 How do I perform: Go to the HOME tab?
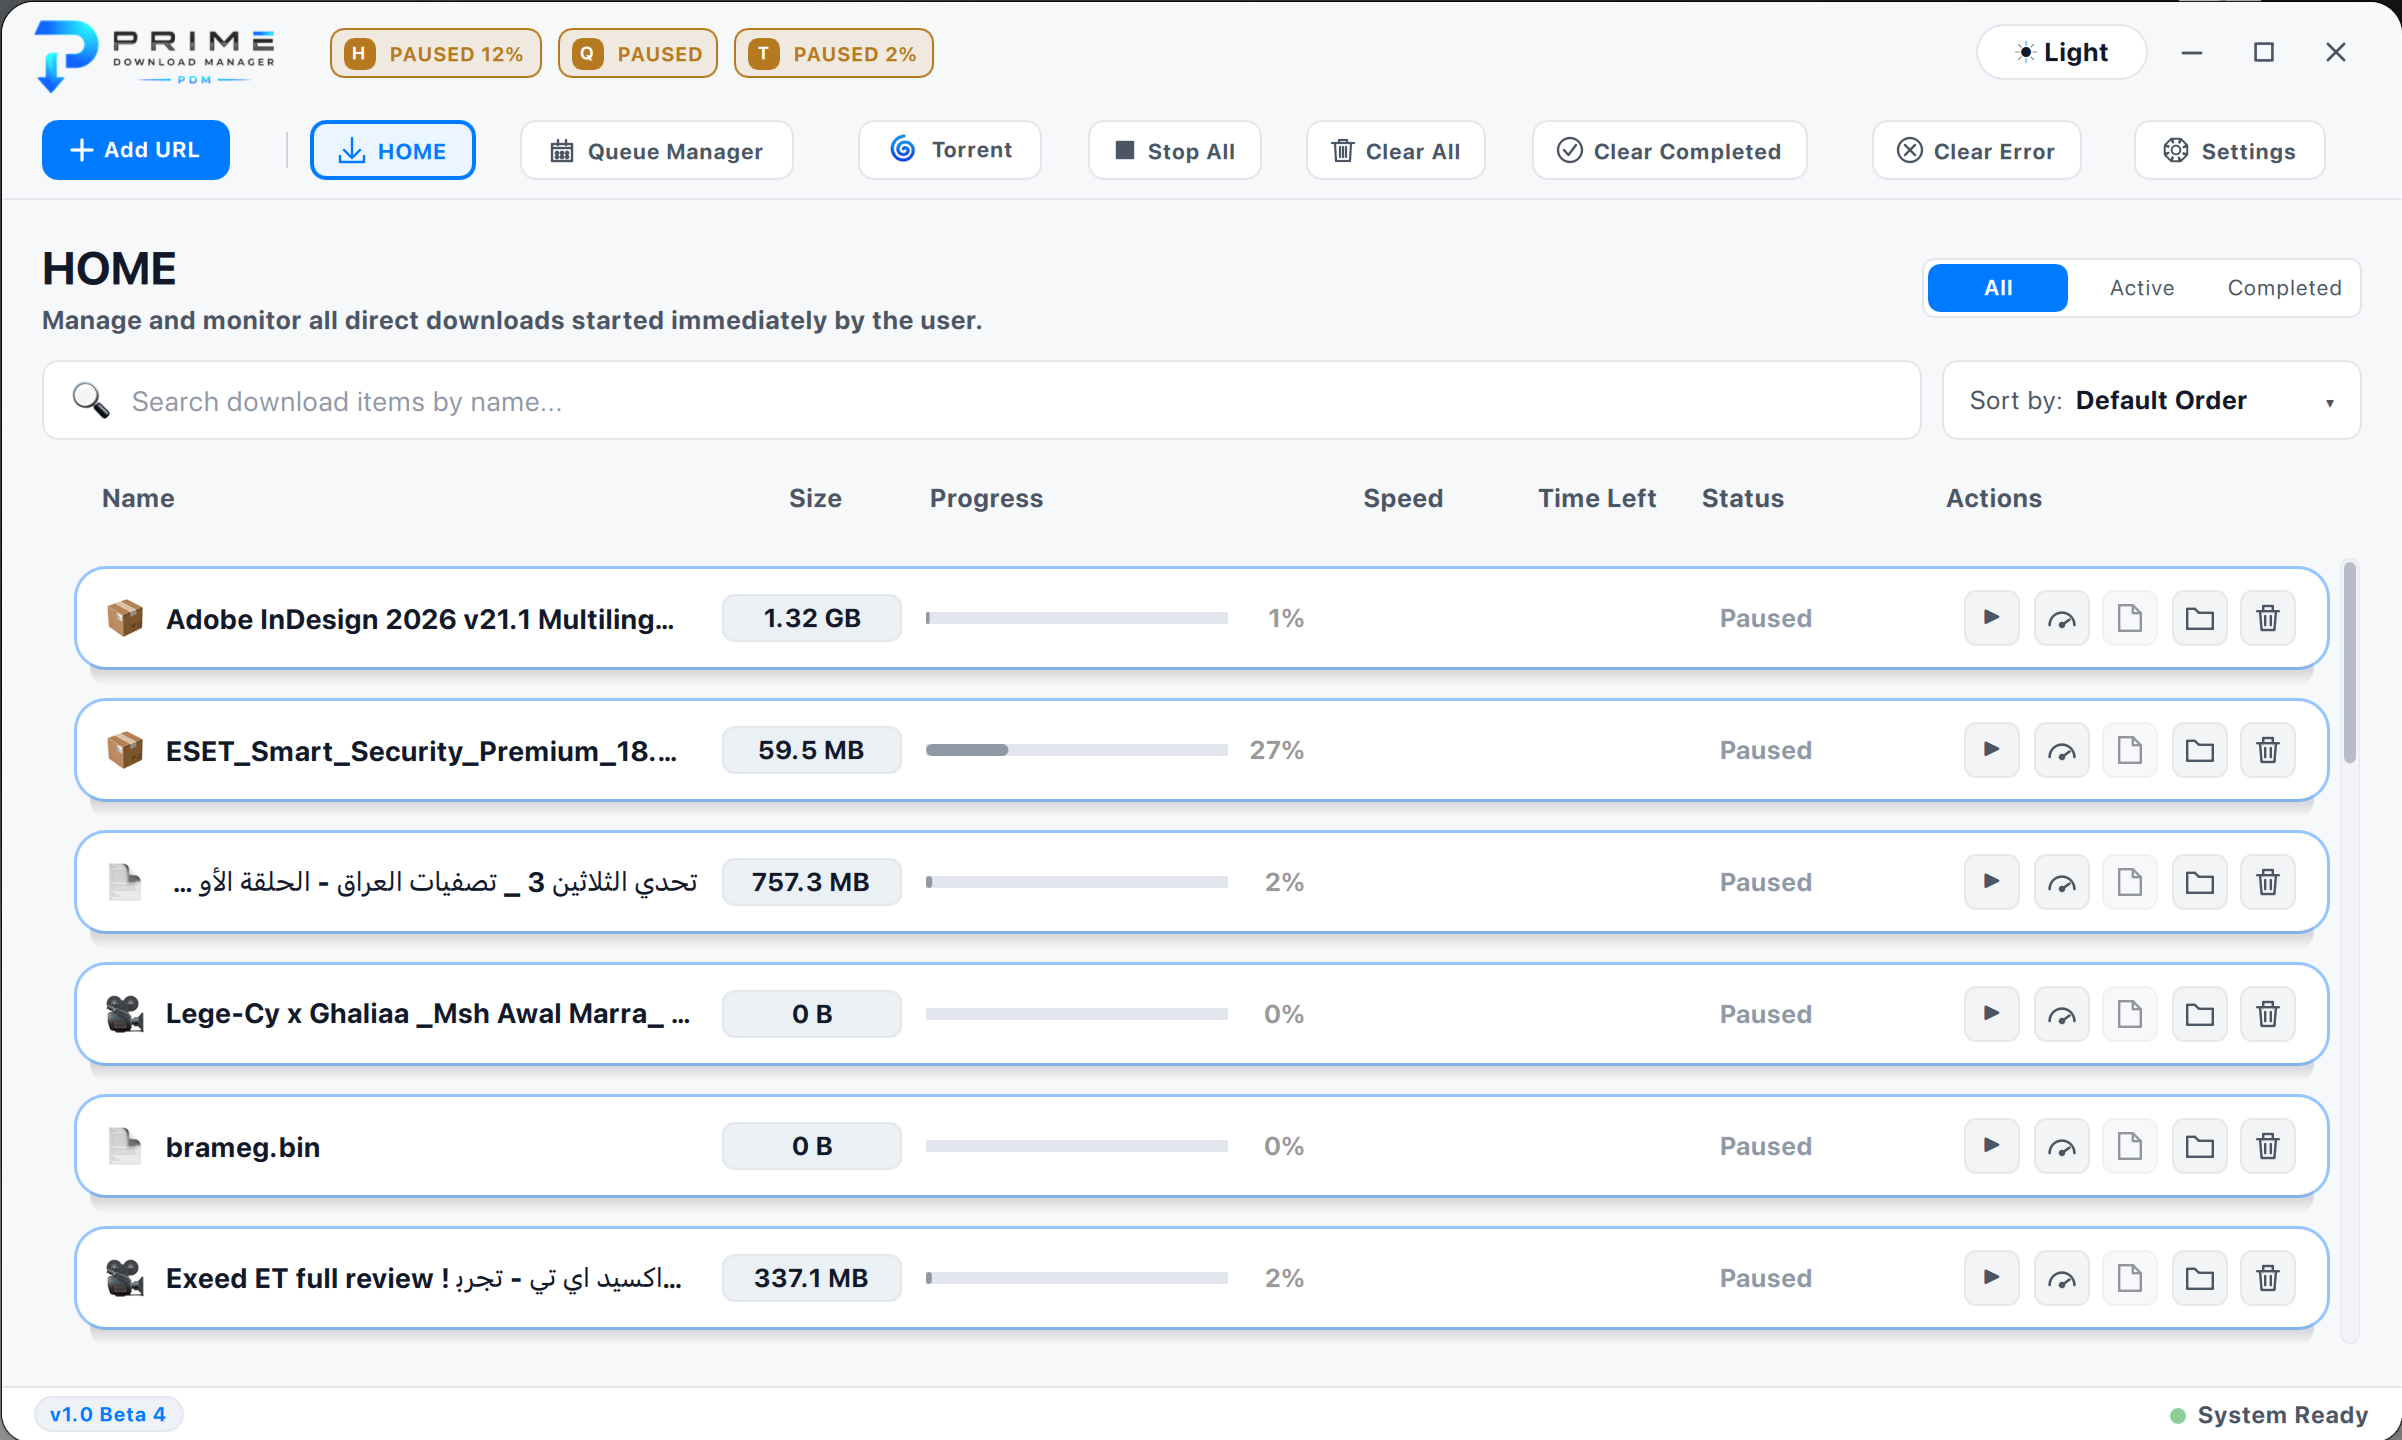[392, 151]
